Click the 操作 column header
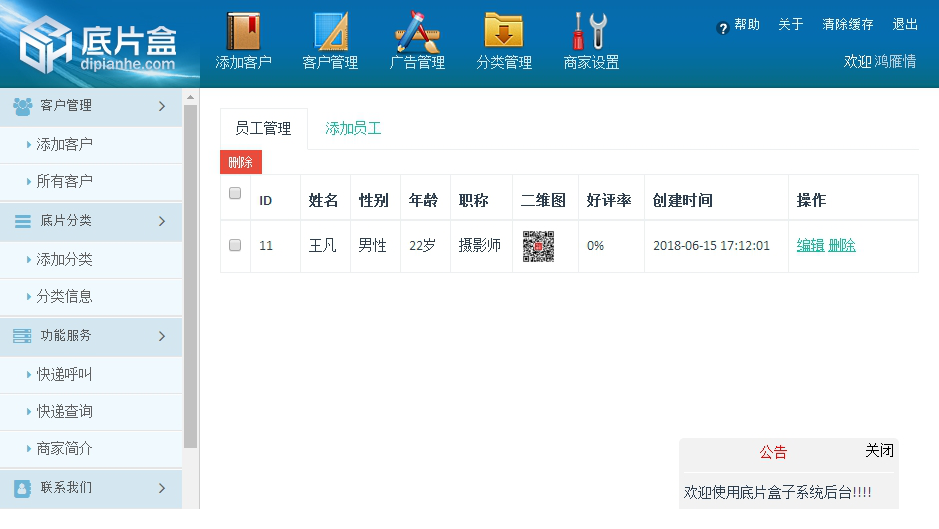This screenshot has width=939, height=529. coord(811,200)
